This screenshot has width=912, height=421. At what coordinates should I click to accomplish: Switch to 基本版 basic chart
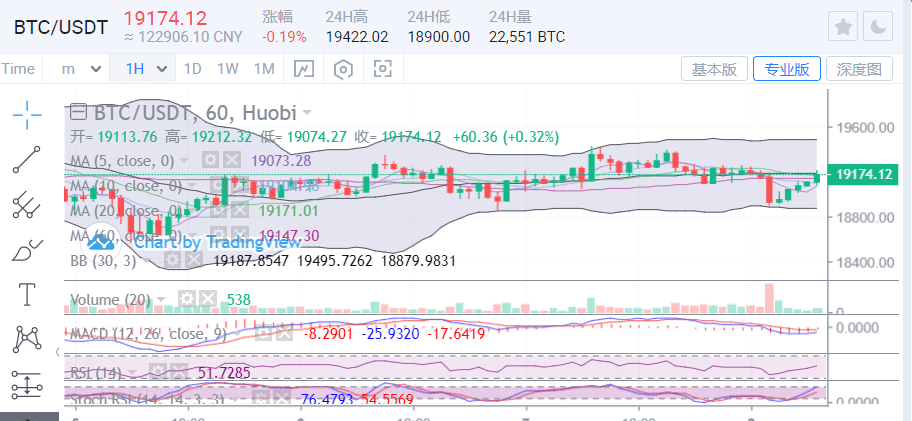coord(714,69)
